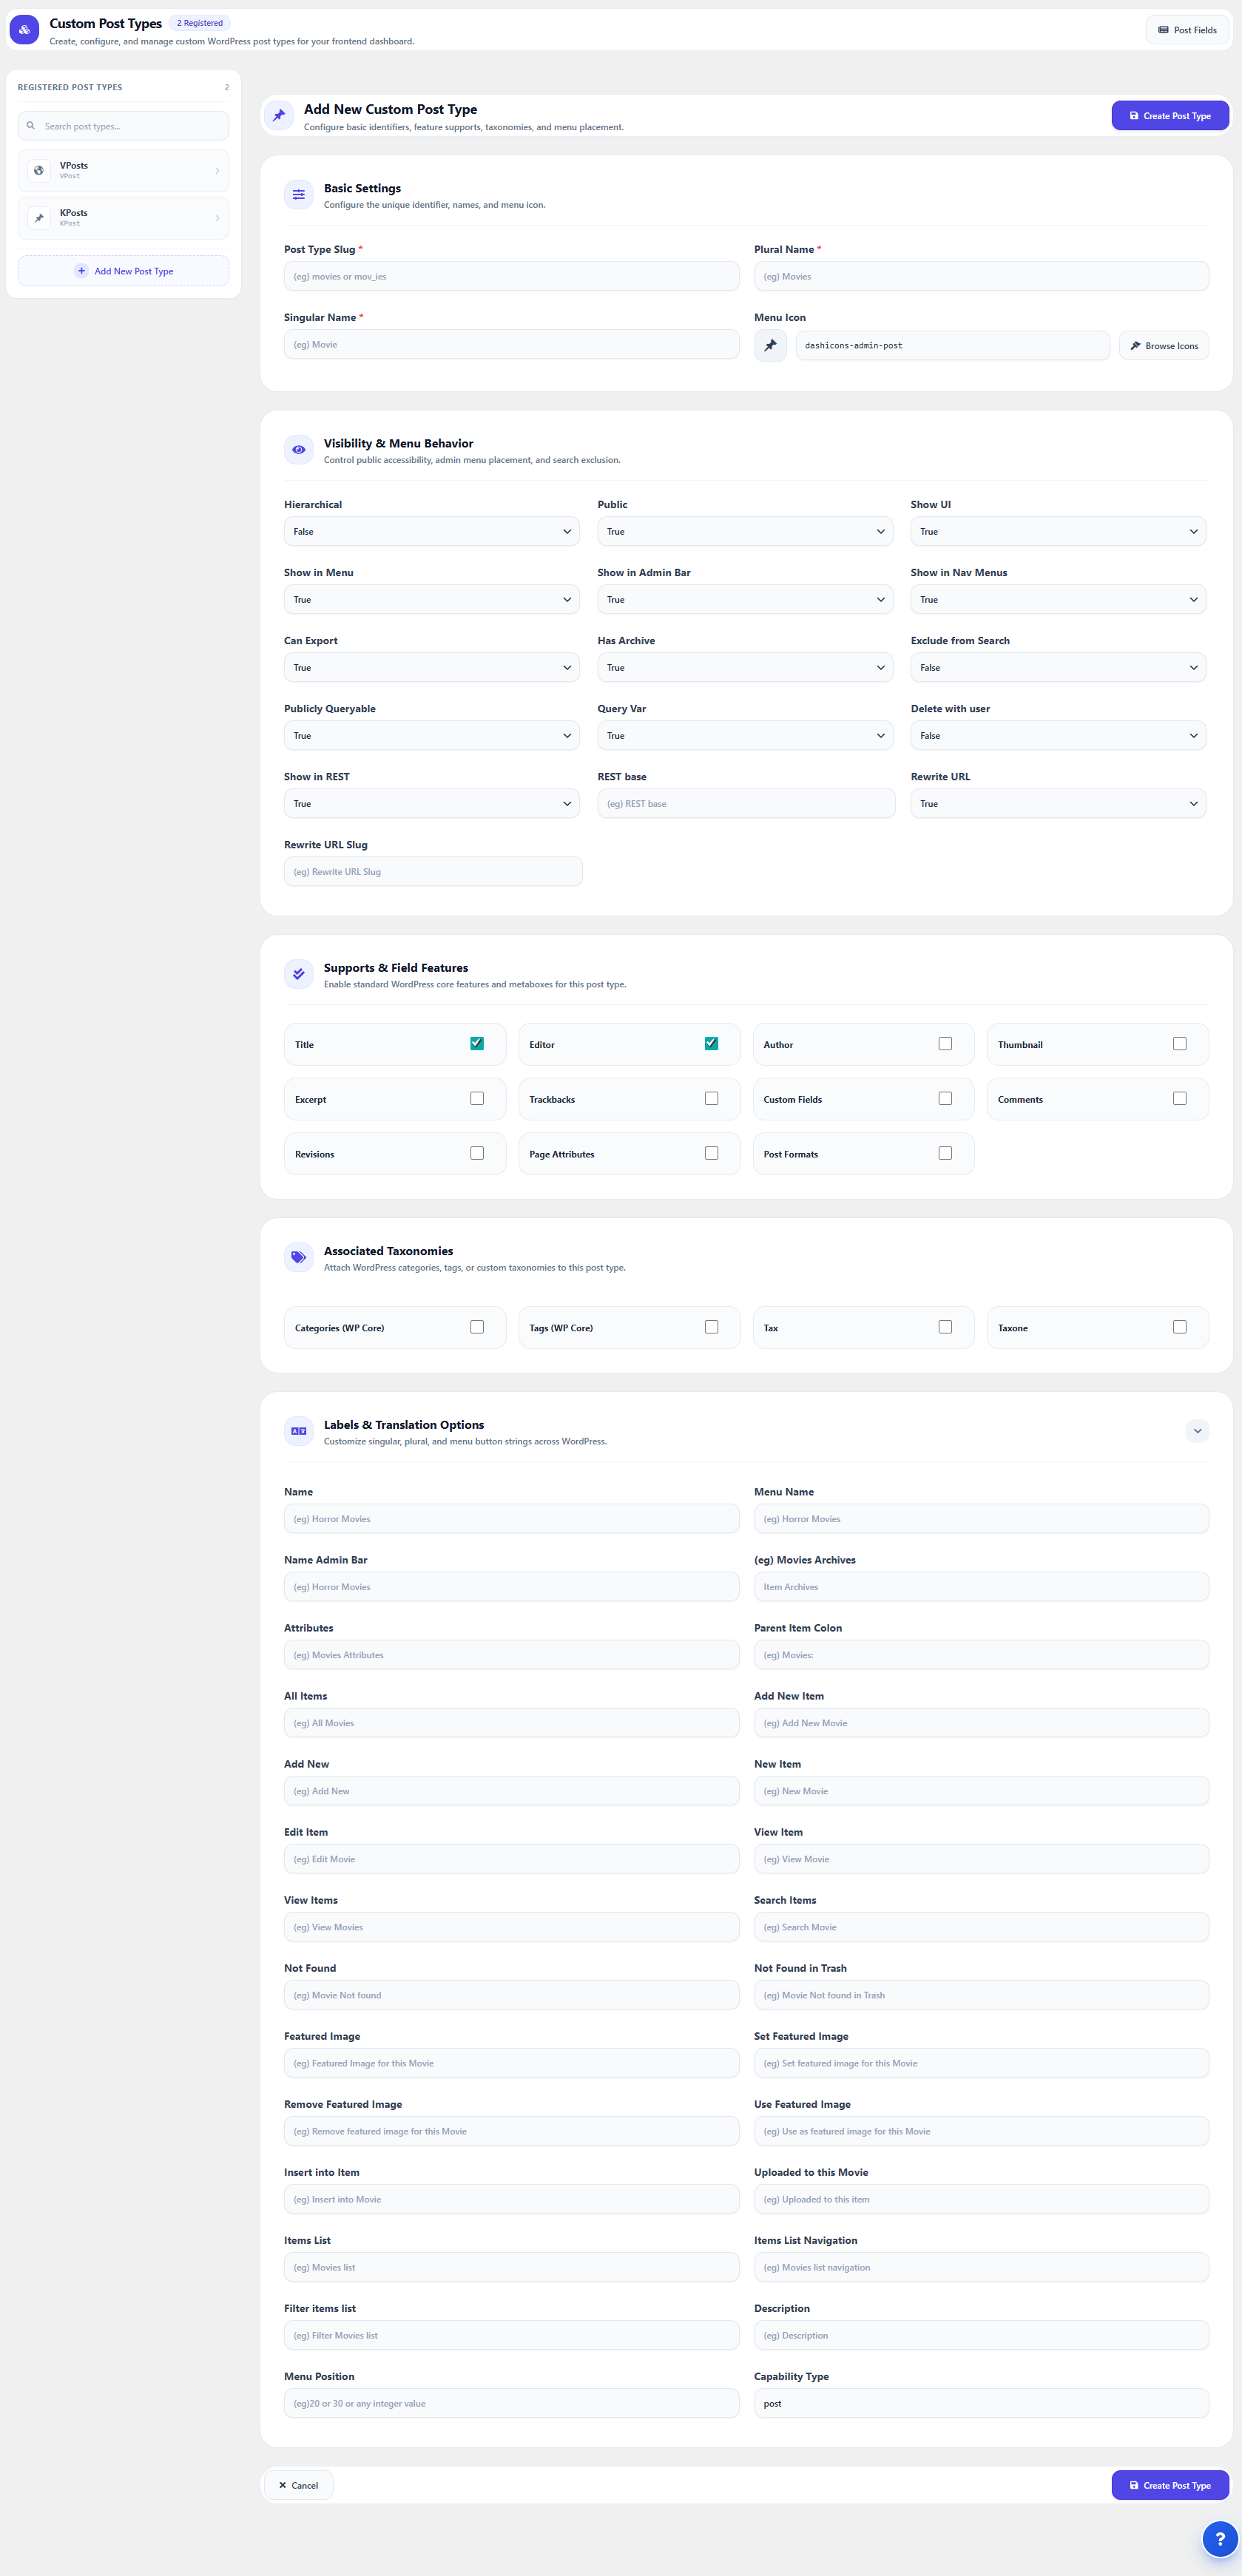
Task: Click the menu icon preview pin
Action: [770, 346]
